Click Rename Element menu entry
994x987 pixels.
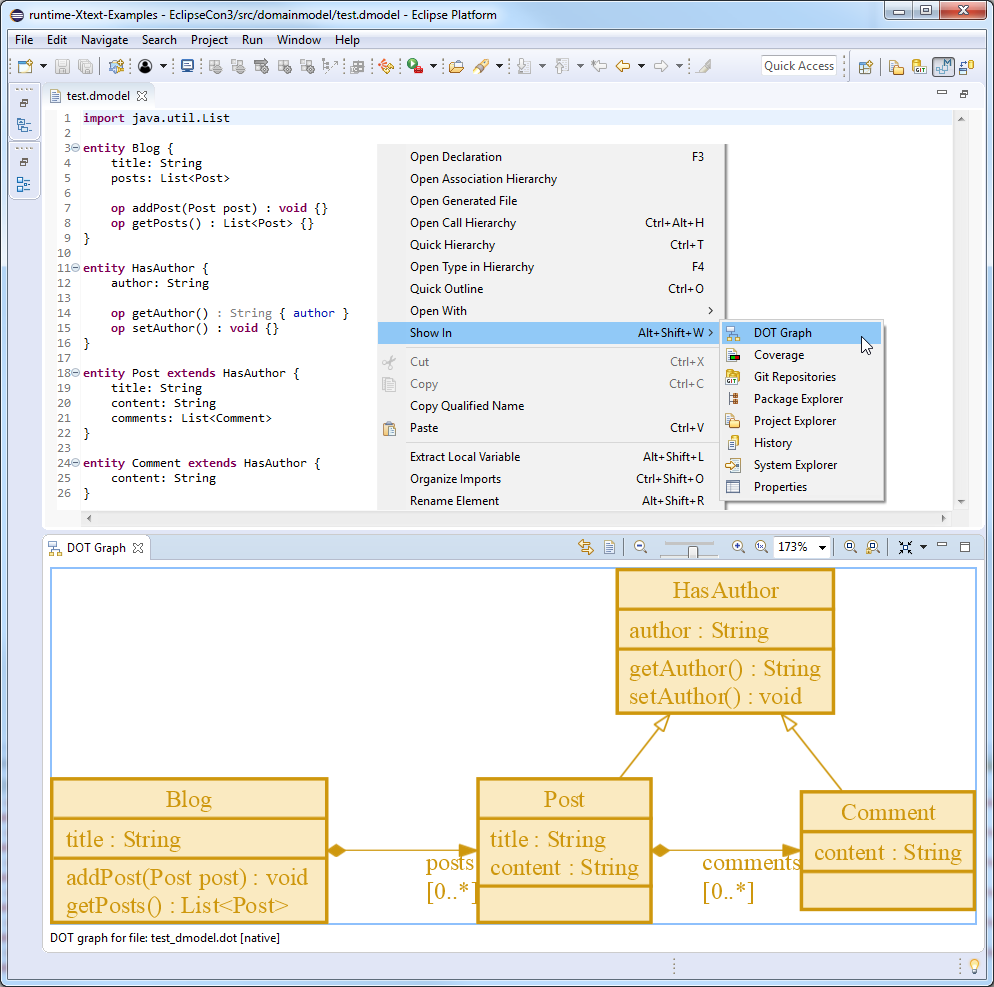pyautogui.click(x=550, y=501)
